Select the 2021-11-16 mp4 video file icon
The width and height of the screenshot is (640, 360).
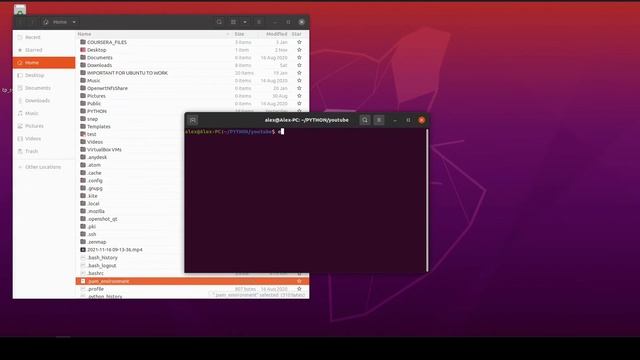[83, 249]
